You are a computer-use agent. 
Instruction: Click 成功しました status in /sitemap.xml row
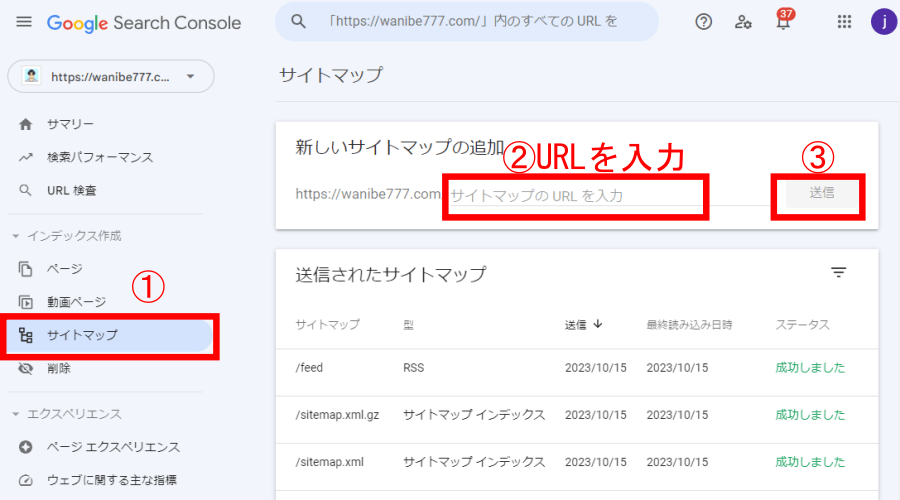[x=810, y=462]
